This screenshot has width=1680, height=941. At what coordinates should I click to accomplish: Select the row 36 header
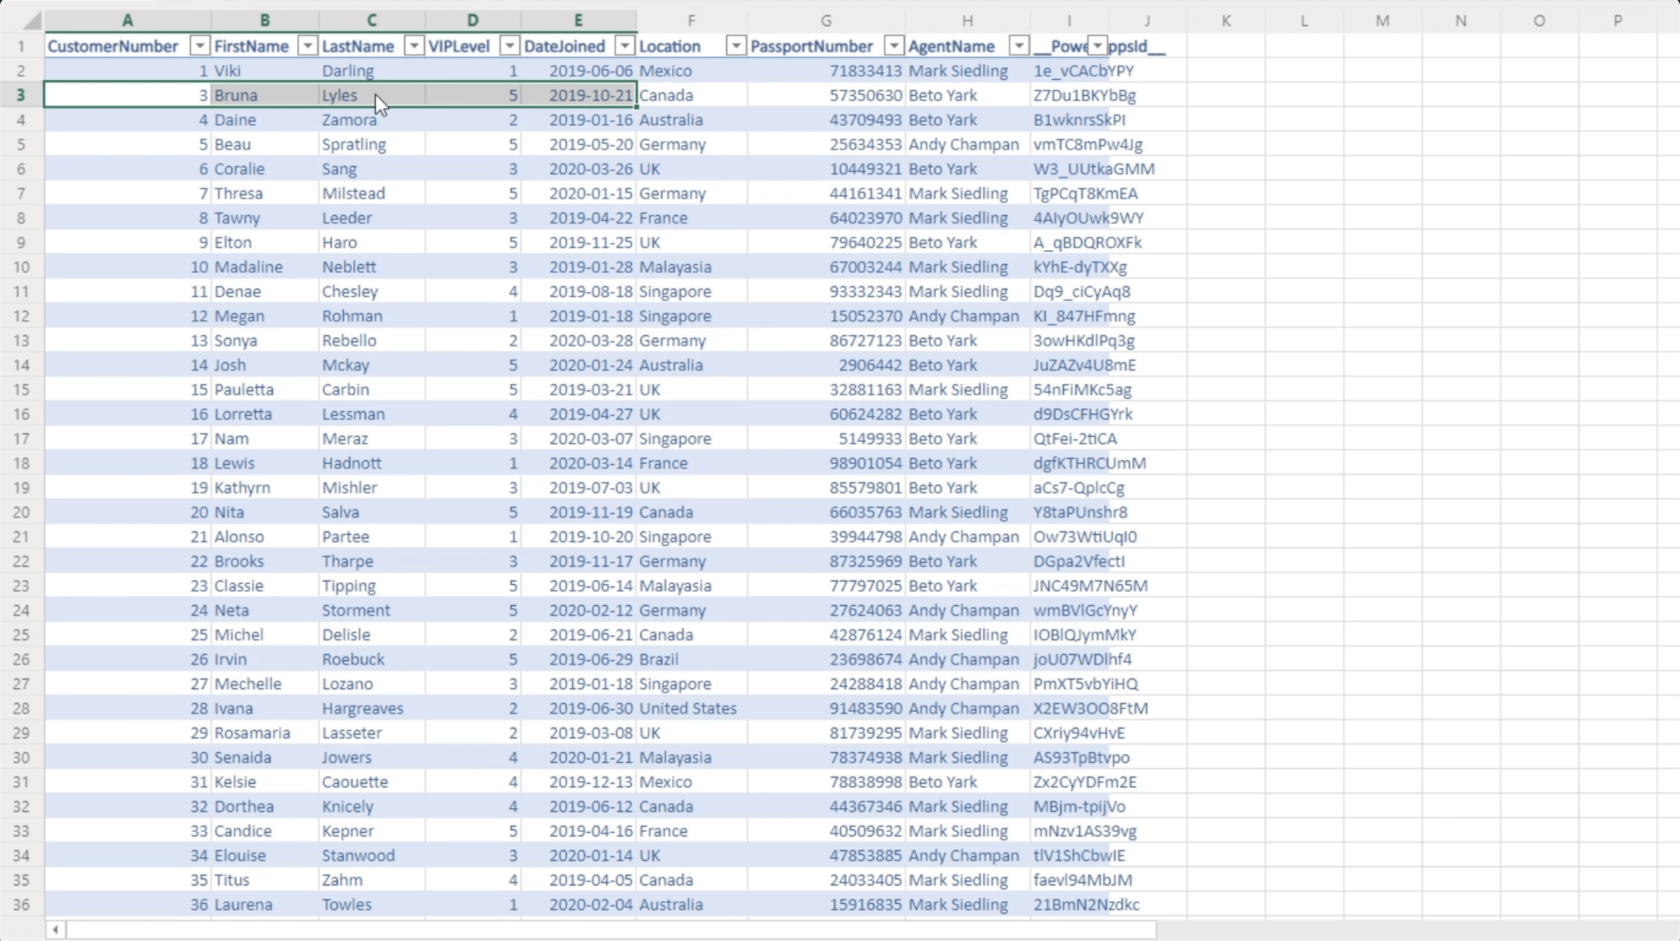(21, 904)
